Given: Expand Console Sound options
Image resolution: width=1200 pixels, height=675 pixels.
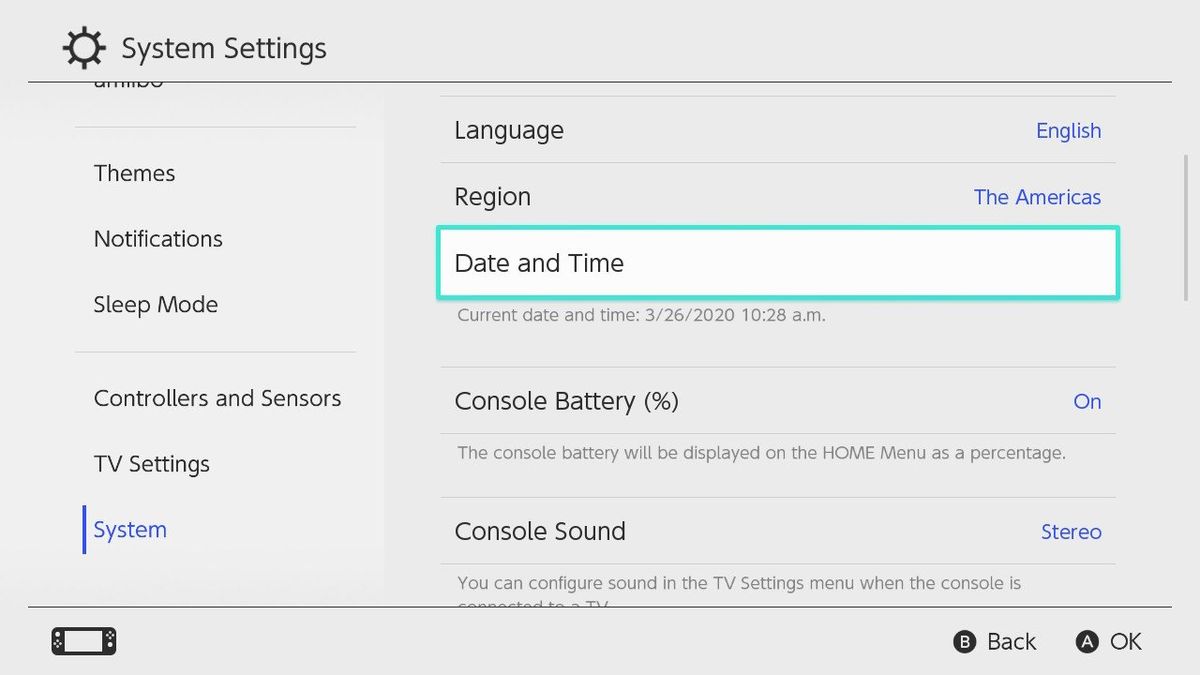Looking at the screenshot, I should coord(778,531).
